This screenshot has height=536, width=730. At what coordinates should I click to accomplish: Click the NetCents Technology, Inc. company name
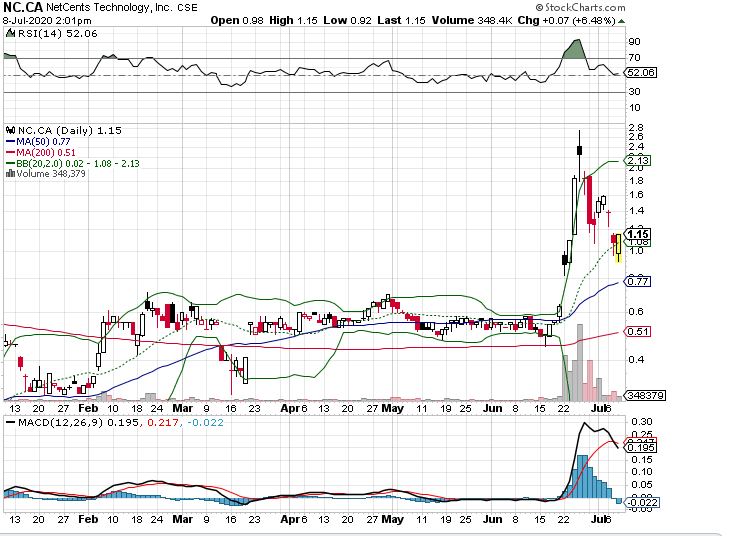coord(109,7)
